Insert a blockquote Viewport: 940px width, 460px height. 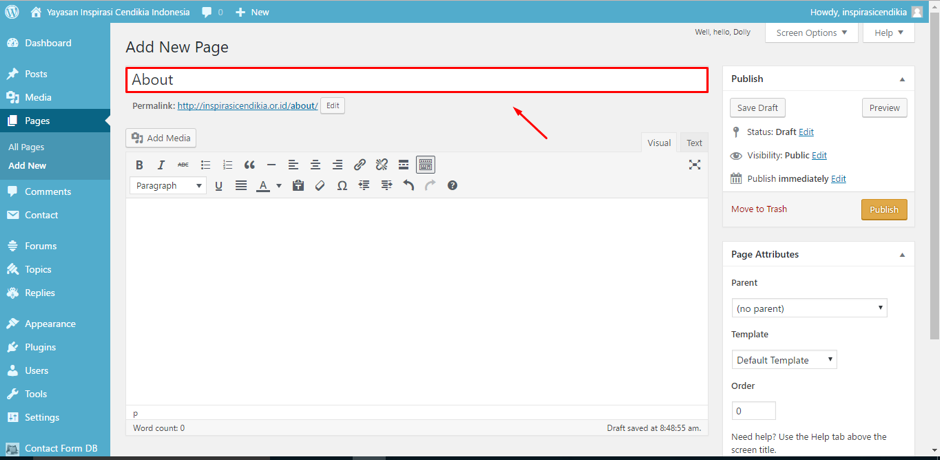(249, 165)
